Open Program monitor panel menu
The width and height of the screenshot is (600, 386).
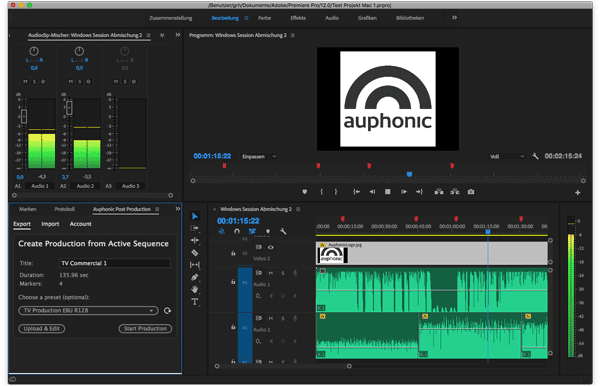coord(293,35)
